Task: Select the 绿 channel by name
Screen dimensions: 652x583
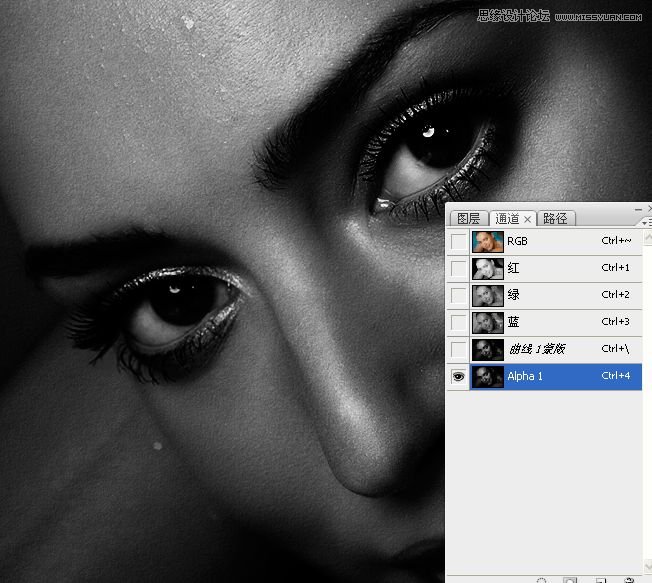Action: (x=514, y=295)
